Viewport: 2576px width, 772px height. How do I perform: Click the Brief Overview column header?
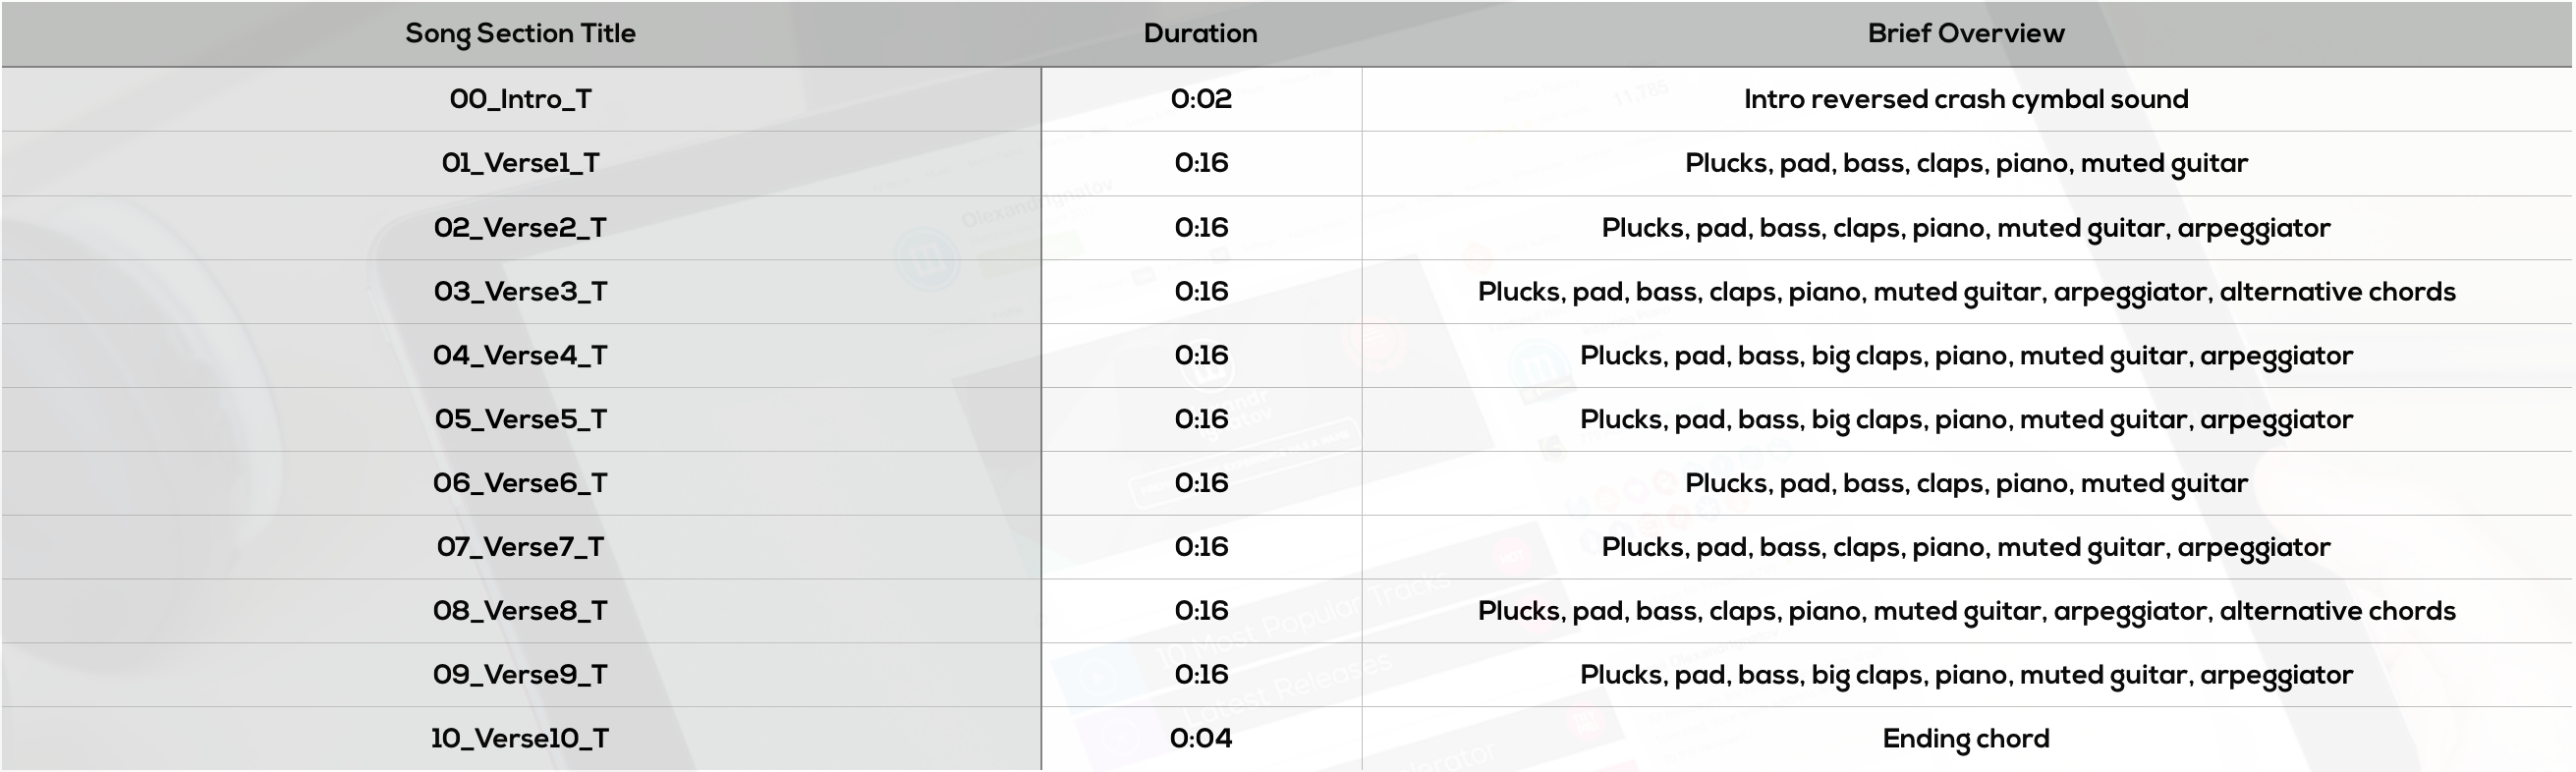pos(1966,33)
